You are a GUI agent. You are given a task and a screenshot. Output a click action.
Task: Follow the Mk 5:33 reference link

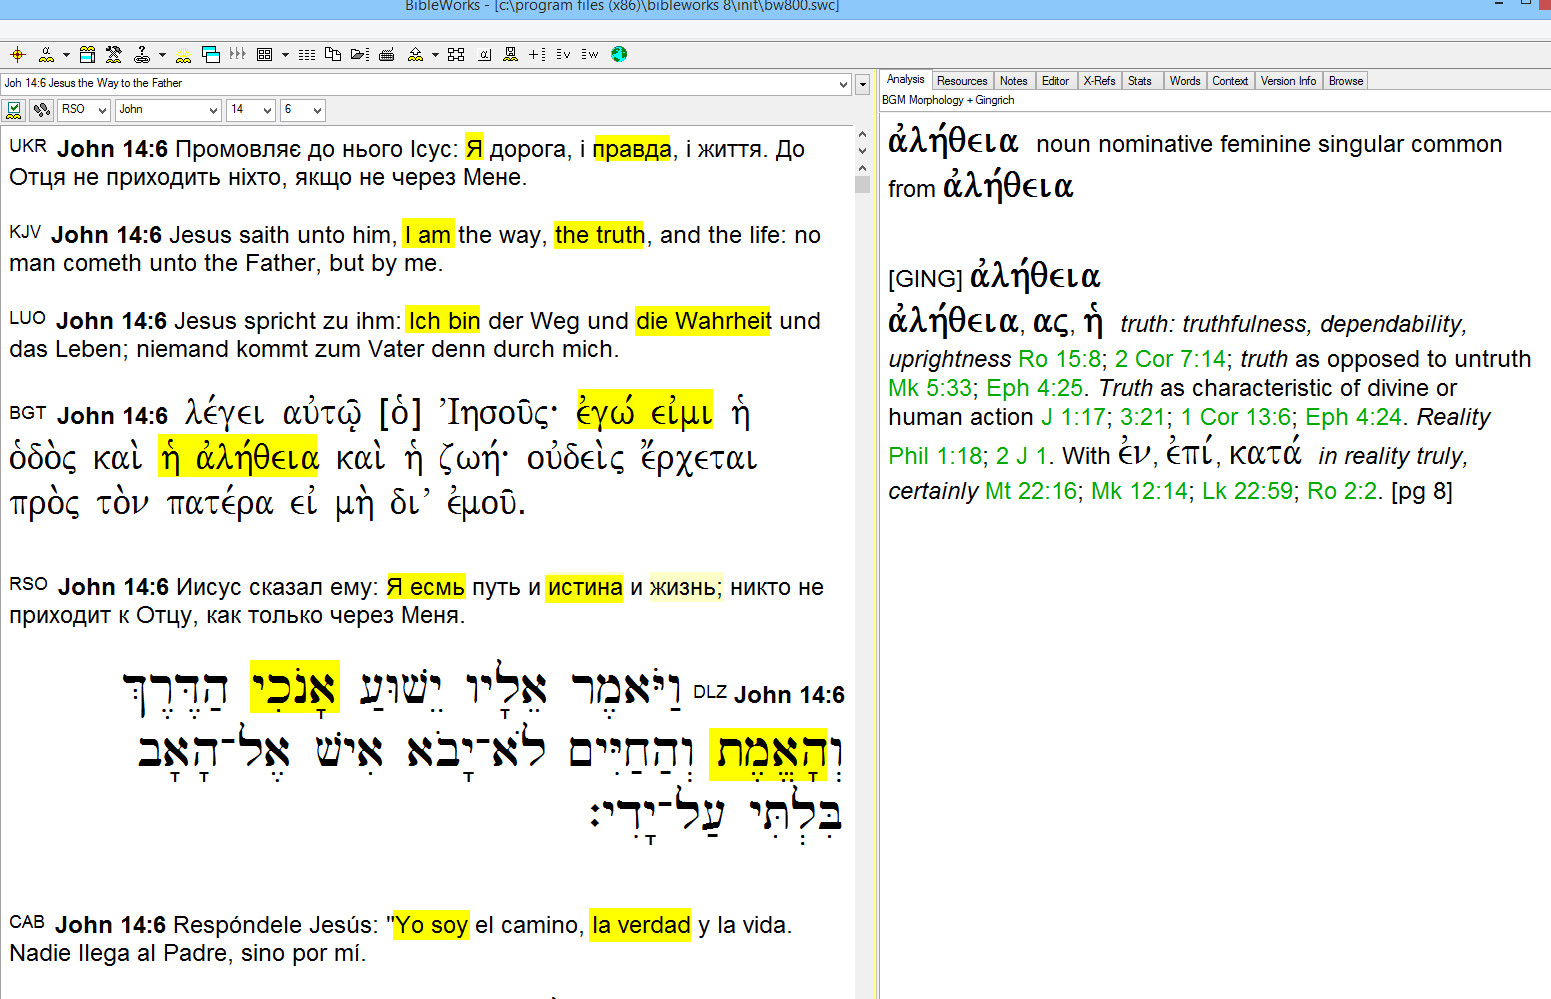coord(930,388)
